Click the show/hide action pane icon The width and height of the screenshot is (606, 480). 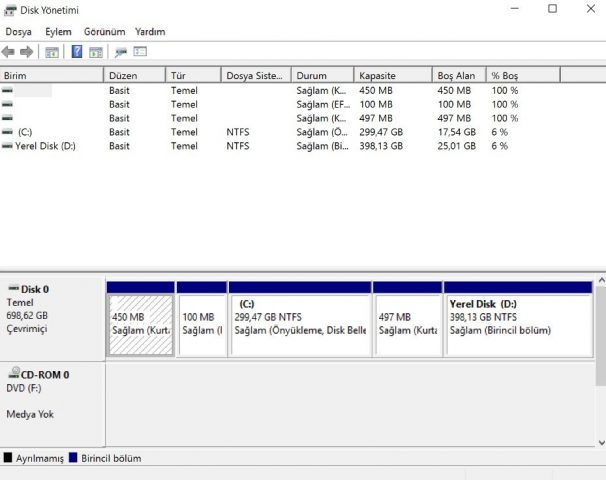pyautogui.click(x=96, y=52)
